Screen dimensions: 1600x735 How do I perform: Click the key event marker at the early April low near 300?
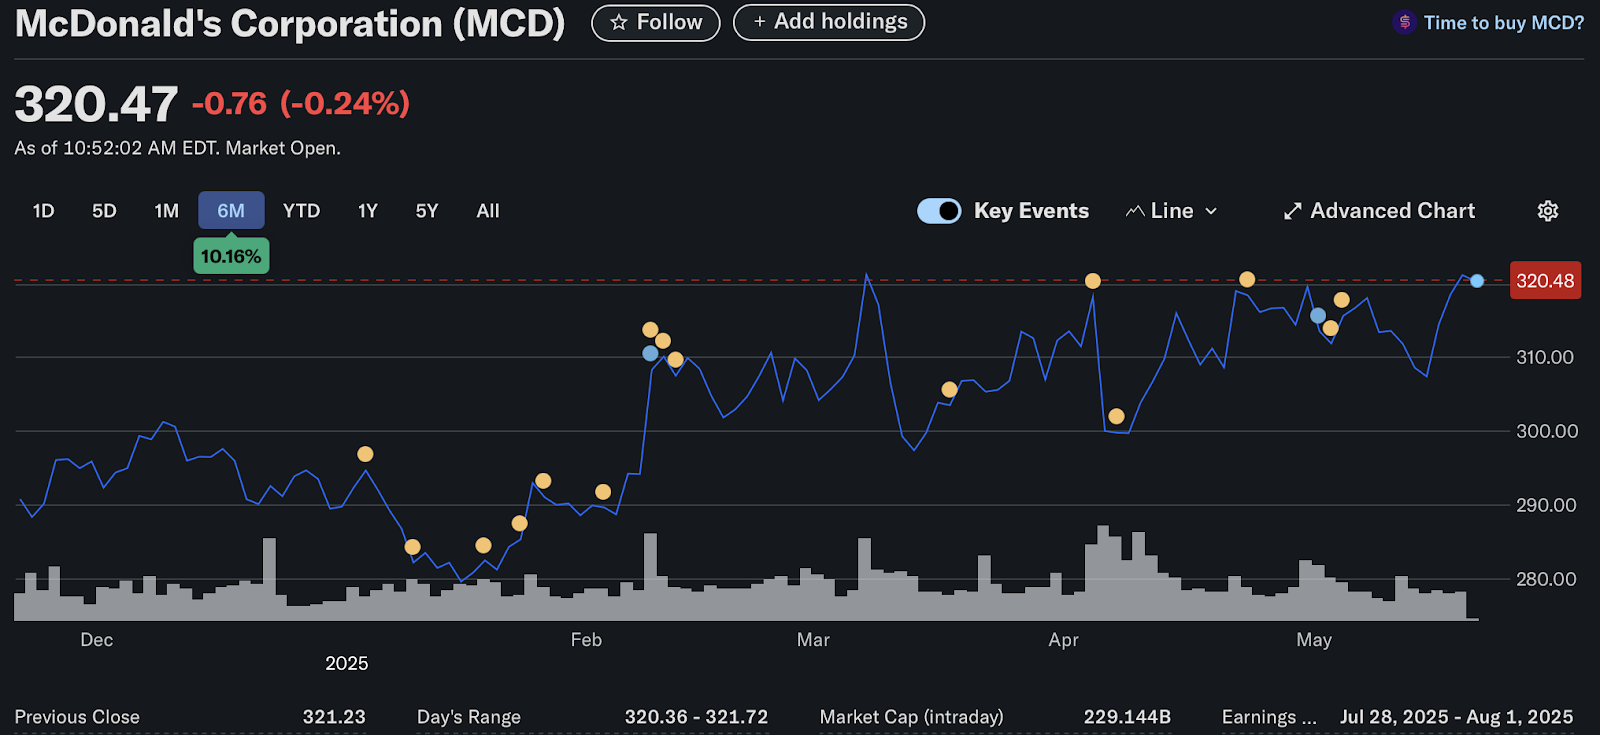pyautogui.click(x=1117, y=416)
